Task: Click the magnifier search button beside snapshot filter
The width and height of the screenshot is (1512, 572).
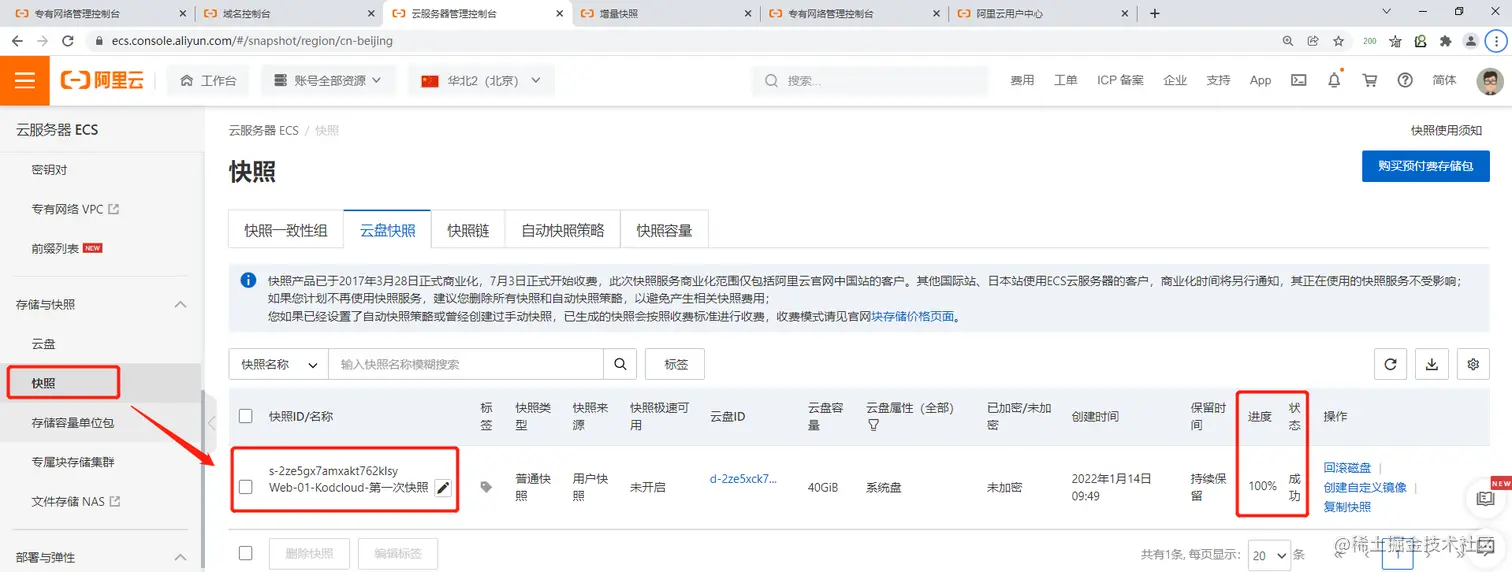Action: pos(620,364)
